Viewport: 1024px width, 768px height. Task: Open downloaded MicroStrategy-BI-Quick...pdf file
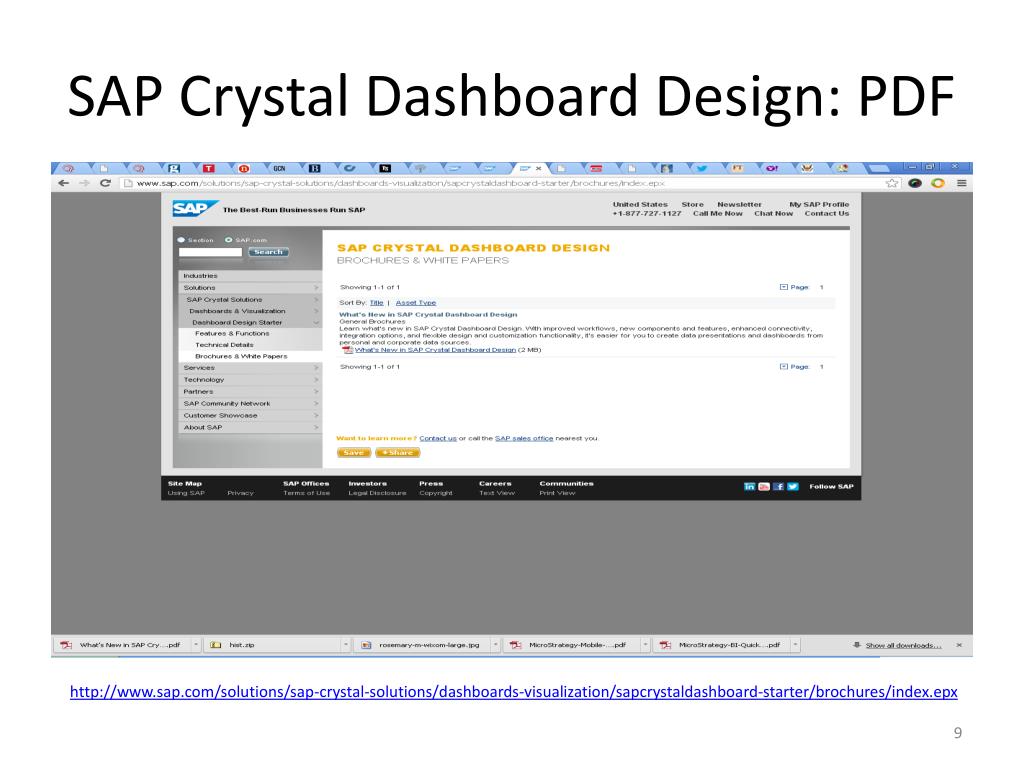[722, 645]
